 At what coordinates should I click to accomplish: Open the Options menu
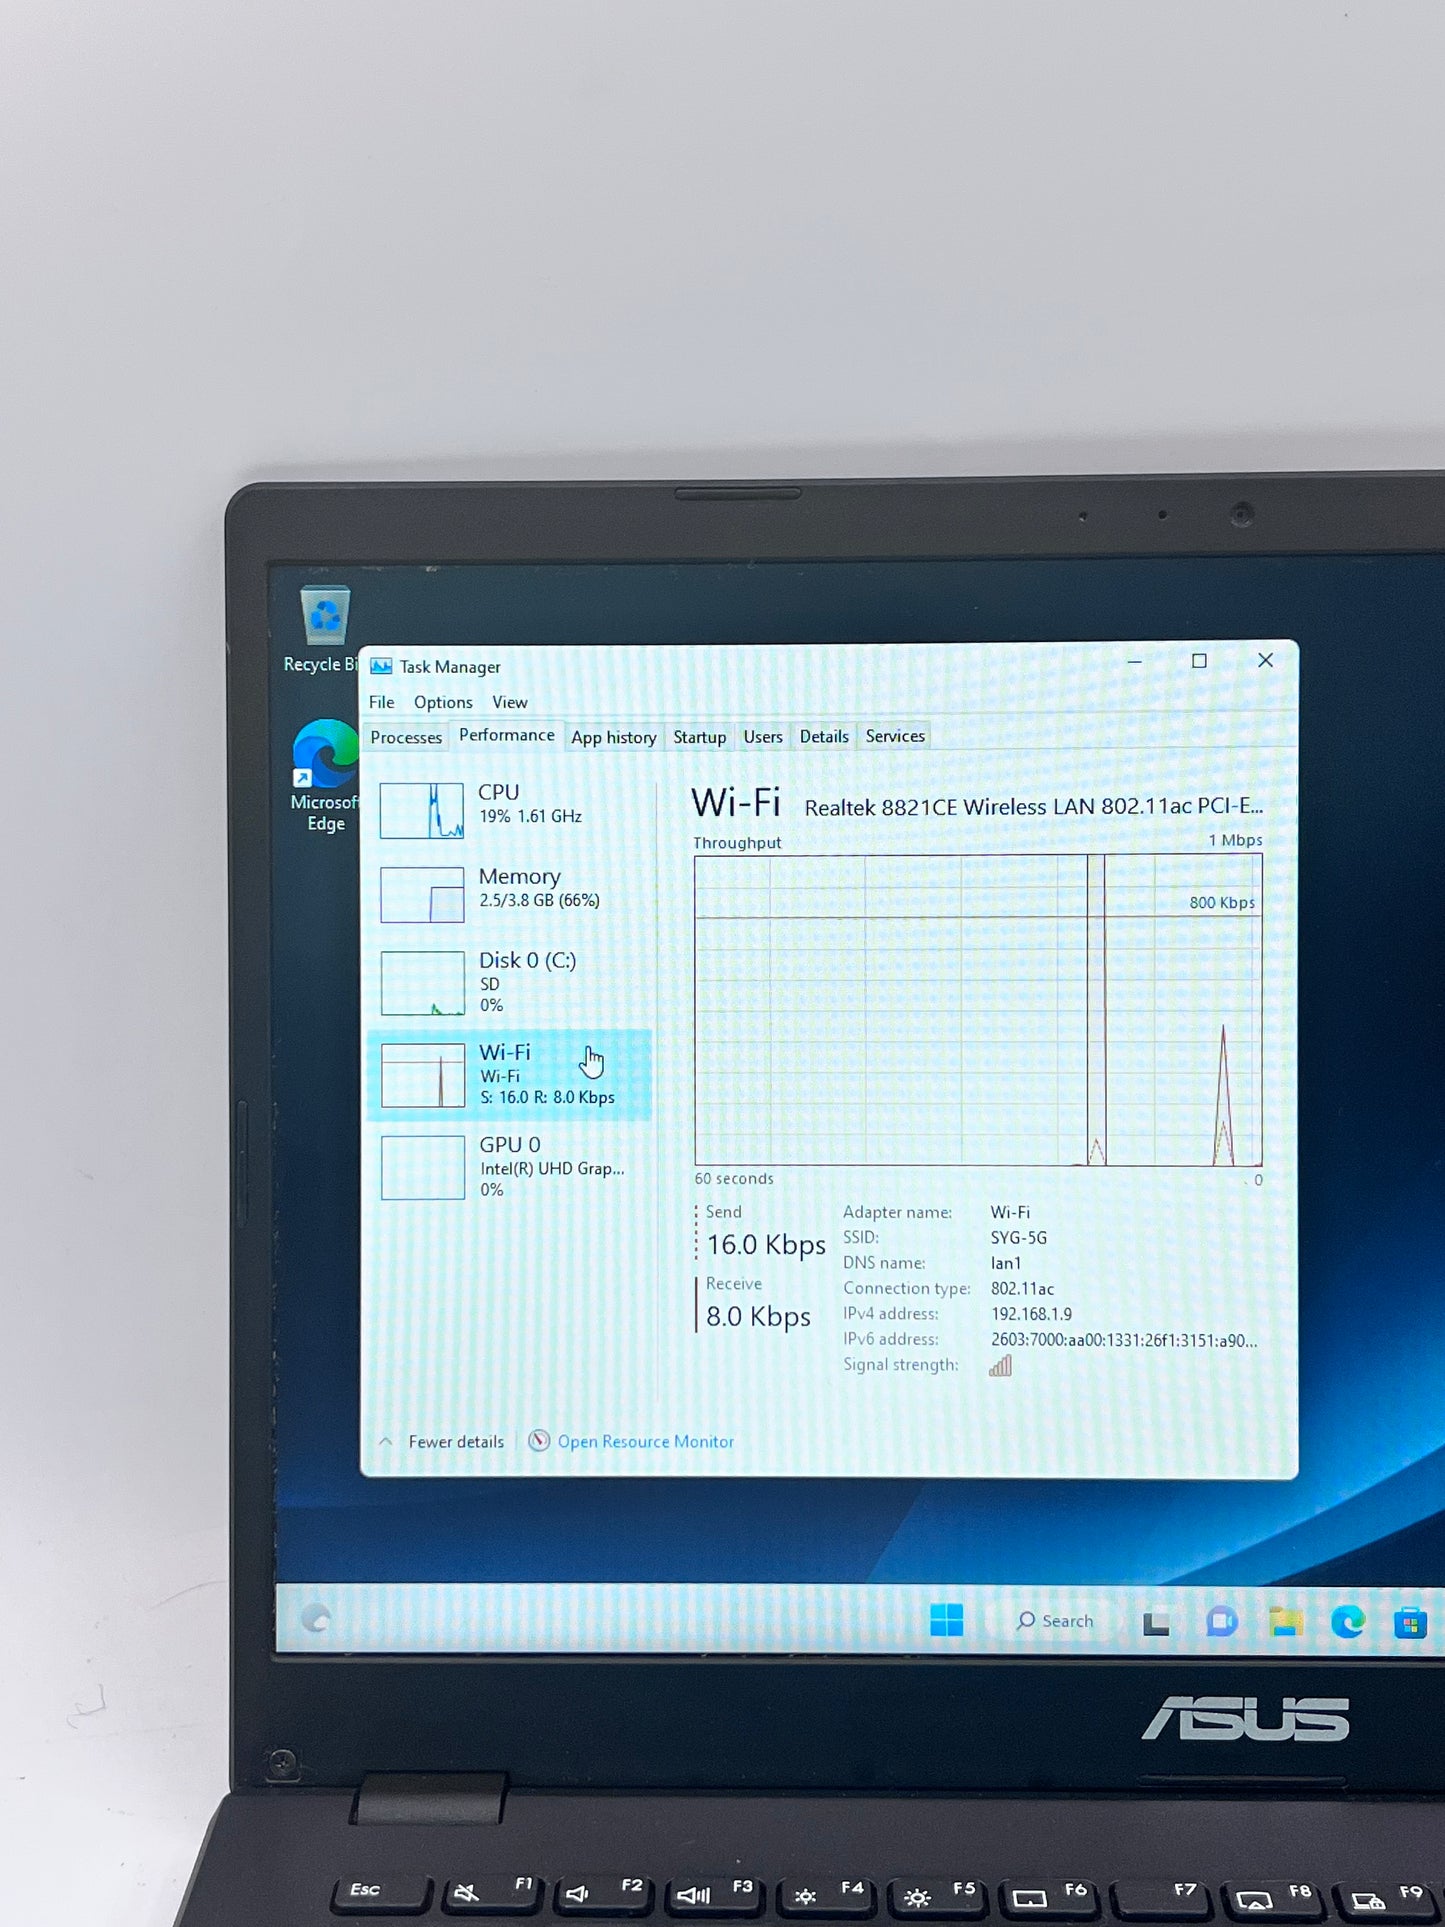(x=443, y=702)
